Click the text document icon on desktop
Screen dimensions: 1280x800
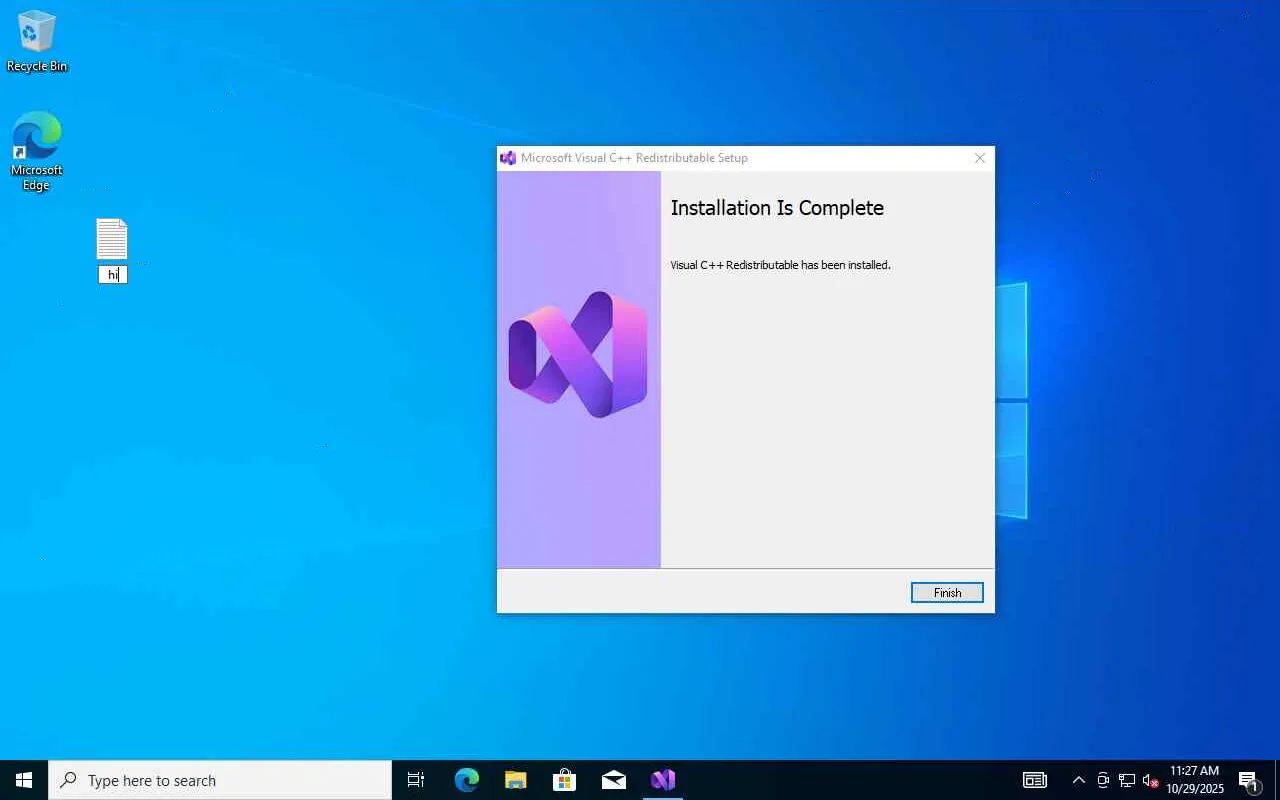click(x=112, y=239)
